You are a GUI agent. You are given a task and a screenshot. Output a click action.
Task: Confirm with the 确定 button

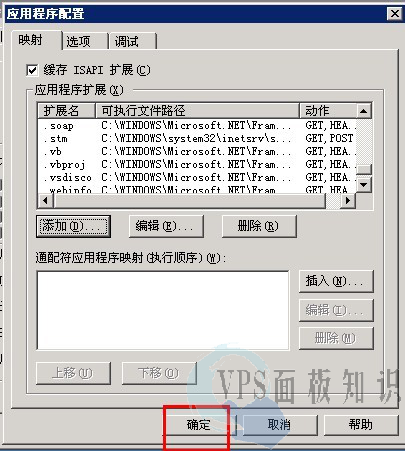[x=199, y=425]
